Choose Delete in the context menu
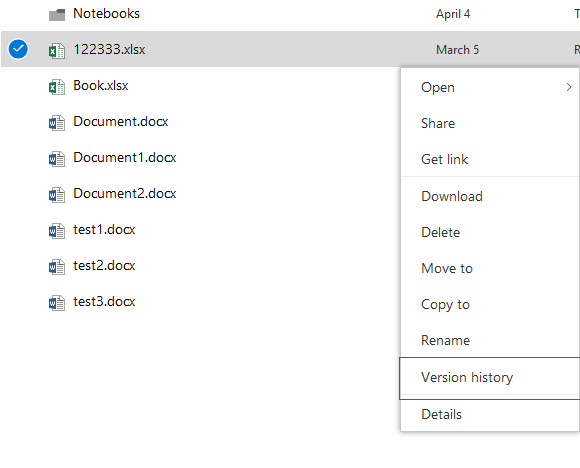Viewport: 580px width, 468px height. (x=490, y=232)
